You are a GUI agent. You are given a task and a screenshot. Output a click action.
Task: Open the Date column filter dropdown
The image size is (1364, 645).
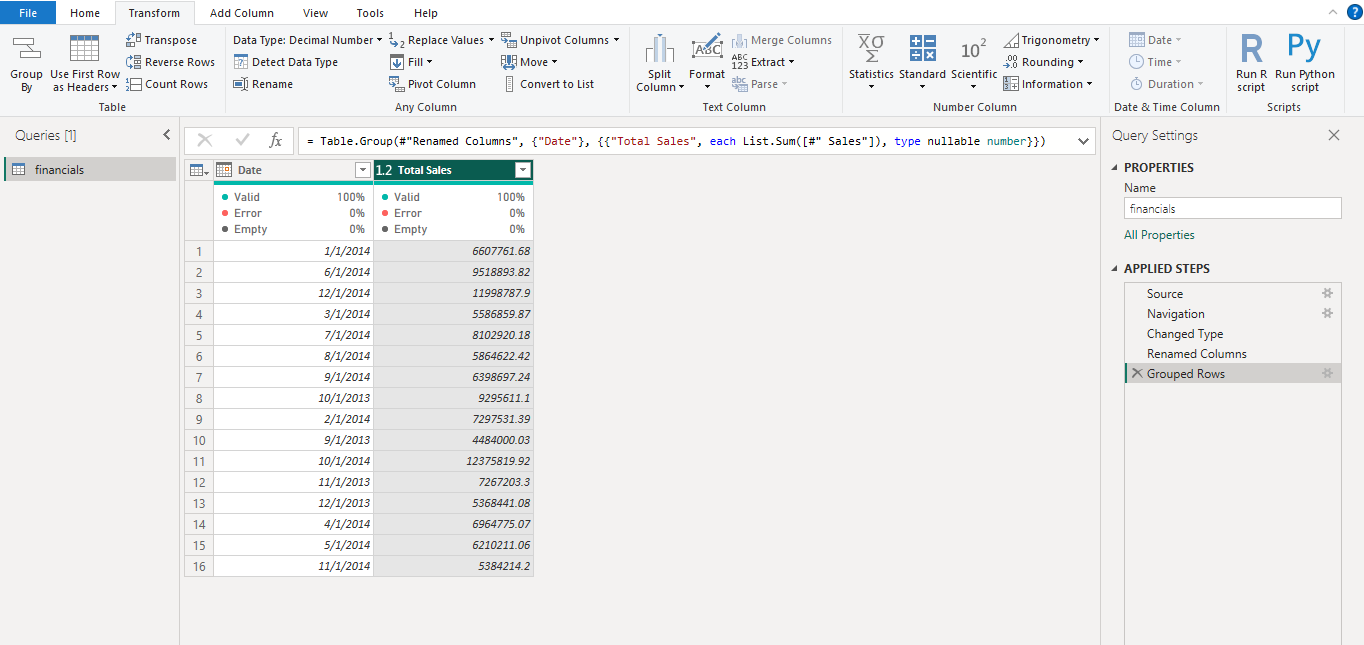(x=362, y=170)
